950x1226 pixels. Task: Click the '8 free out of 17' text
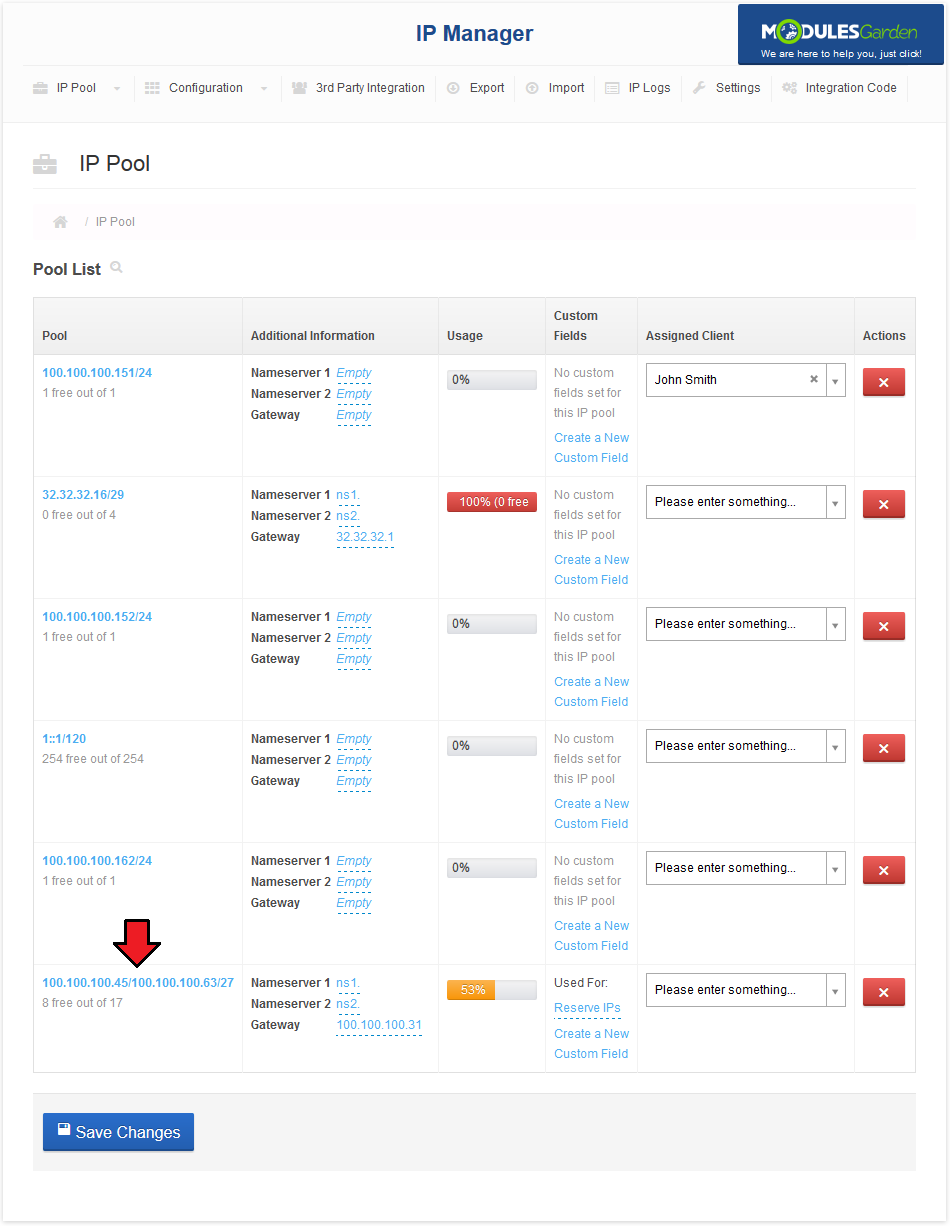coord(82,1003)
